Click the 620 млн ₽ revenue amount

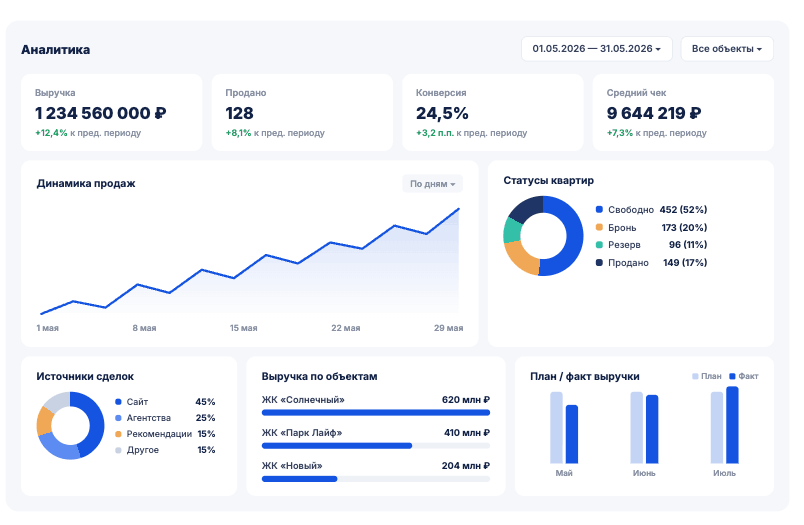pos(466,400)
